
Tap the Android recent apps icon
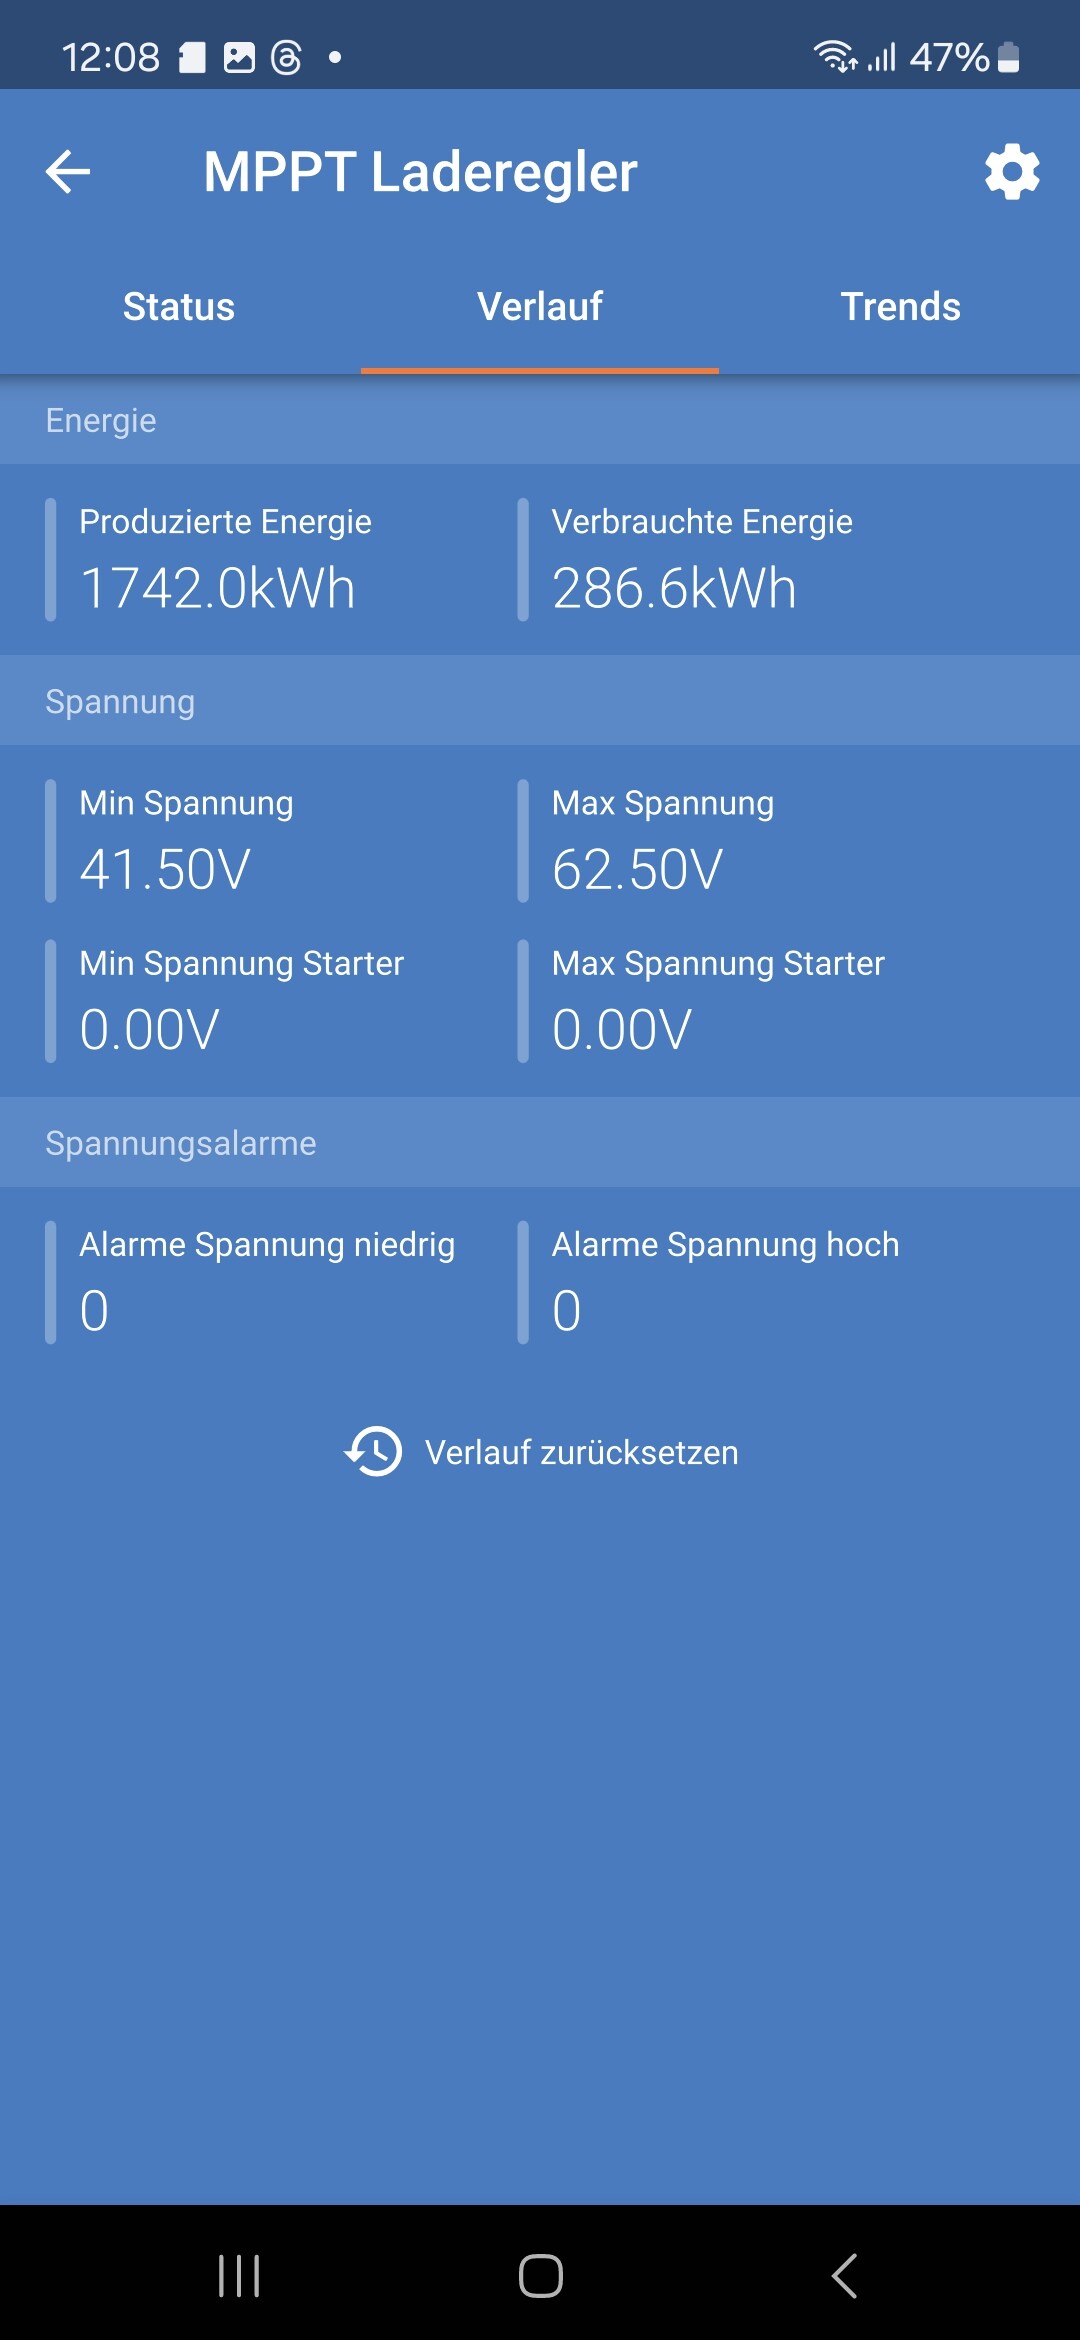click(239, 2276)
